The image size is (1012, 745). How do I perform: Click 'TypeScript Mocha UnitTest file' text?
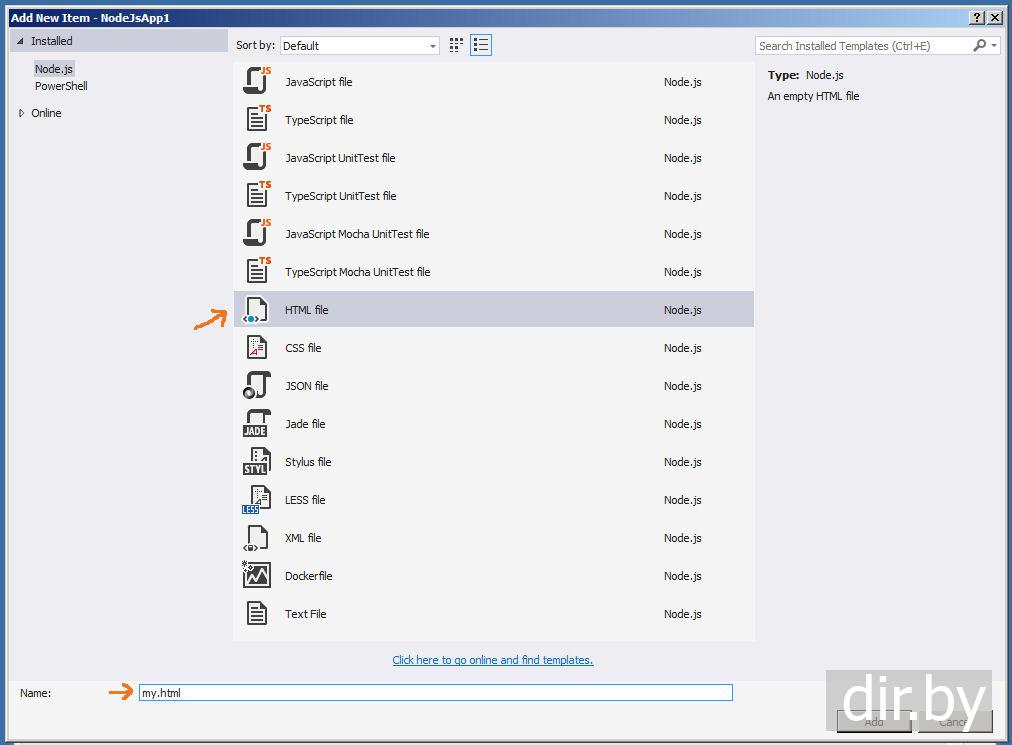tap(358, 272)
